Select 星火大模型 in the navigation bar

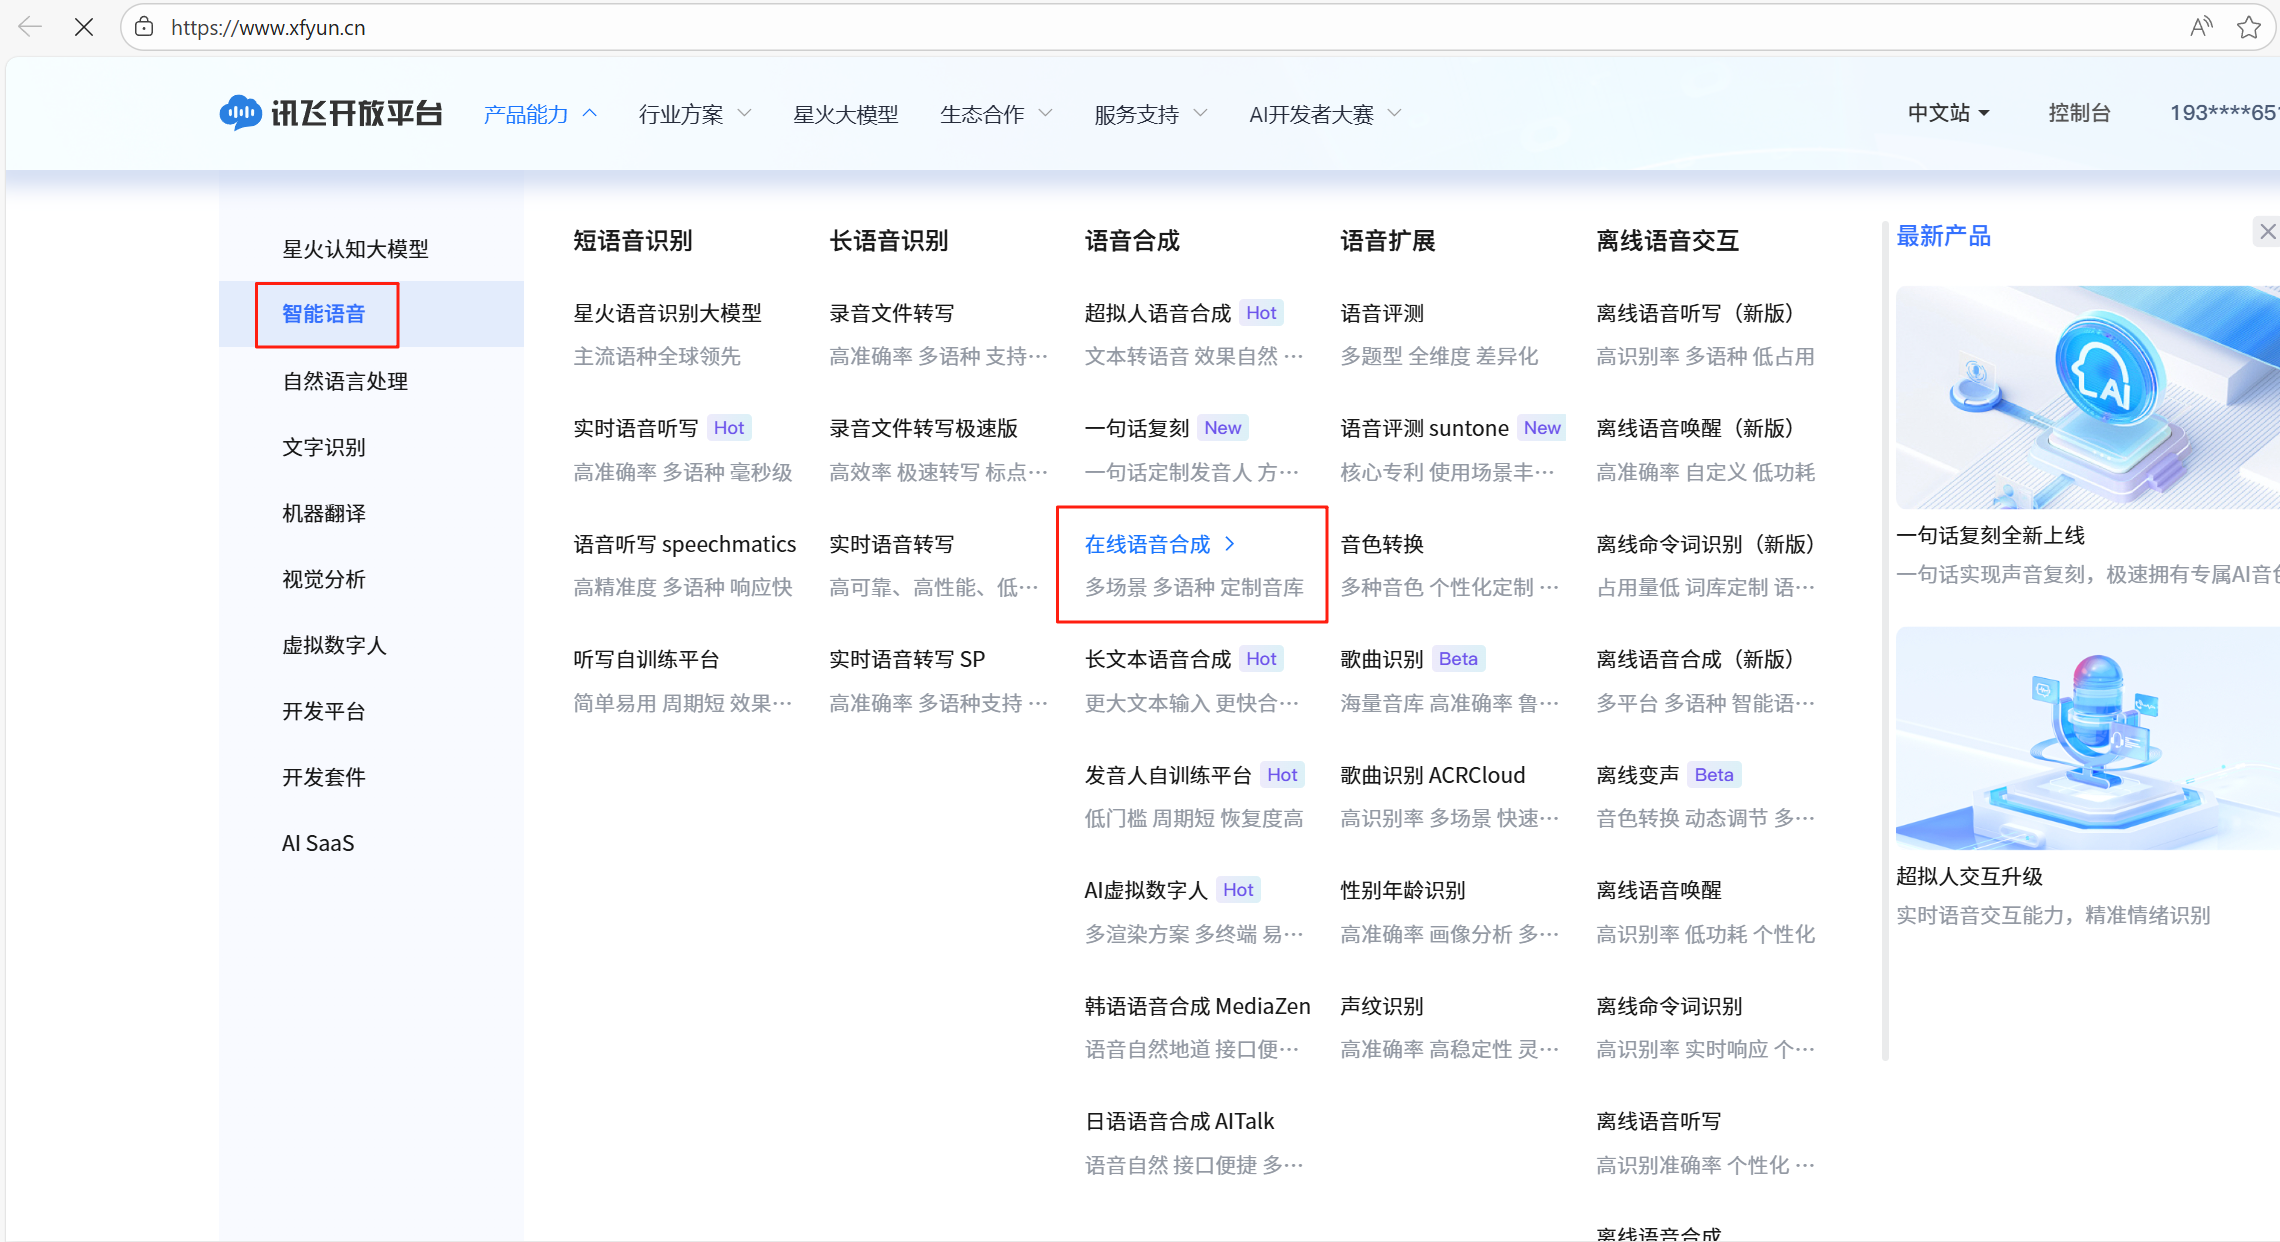tap(845, 113)
